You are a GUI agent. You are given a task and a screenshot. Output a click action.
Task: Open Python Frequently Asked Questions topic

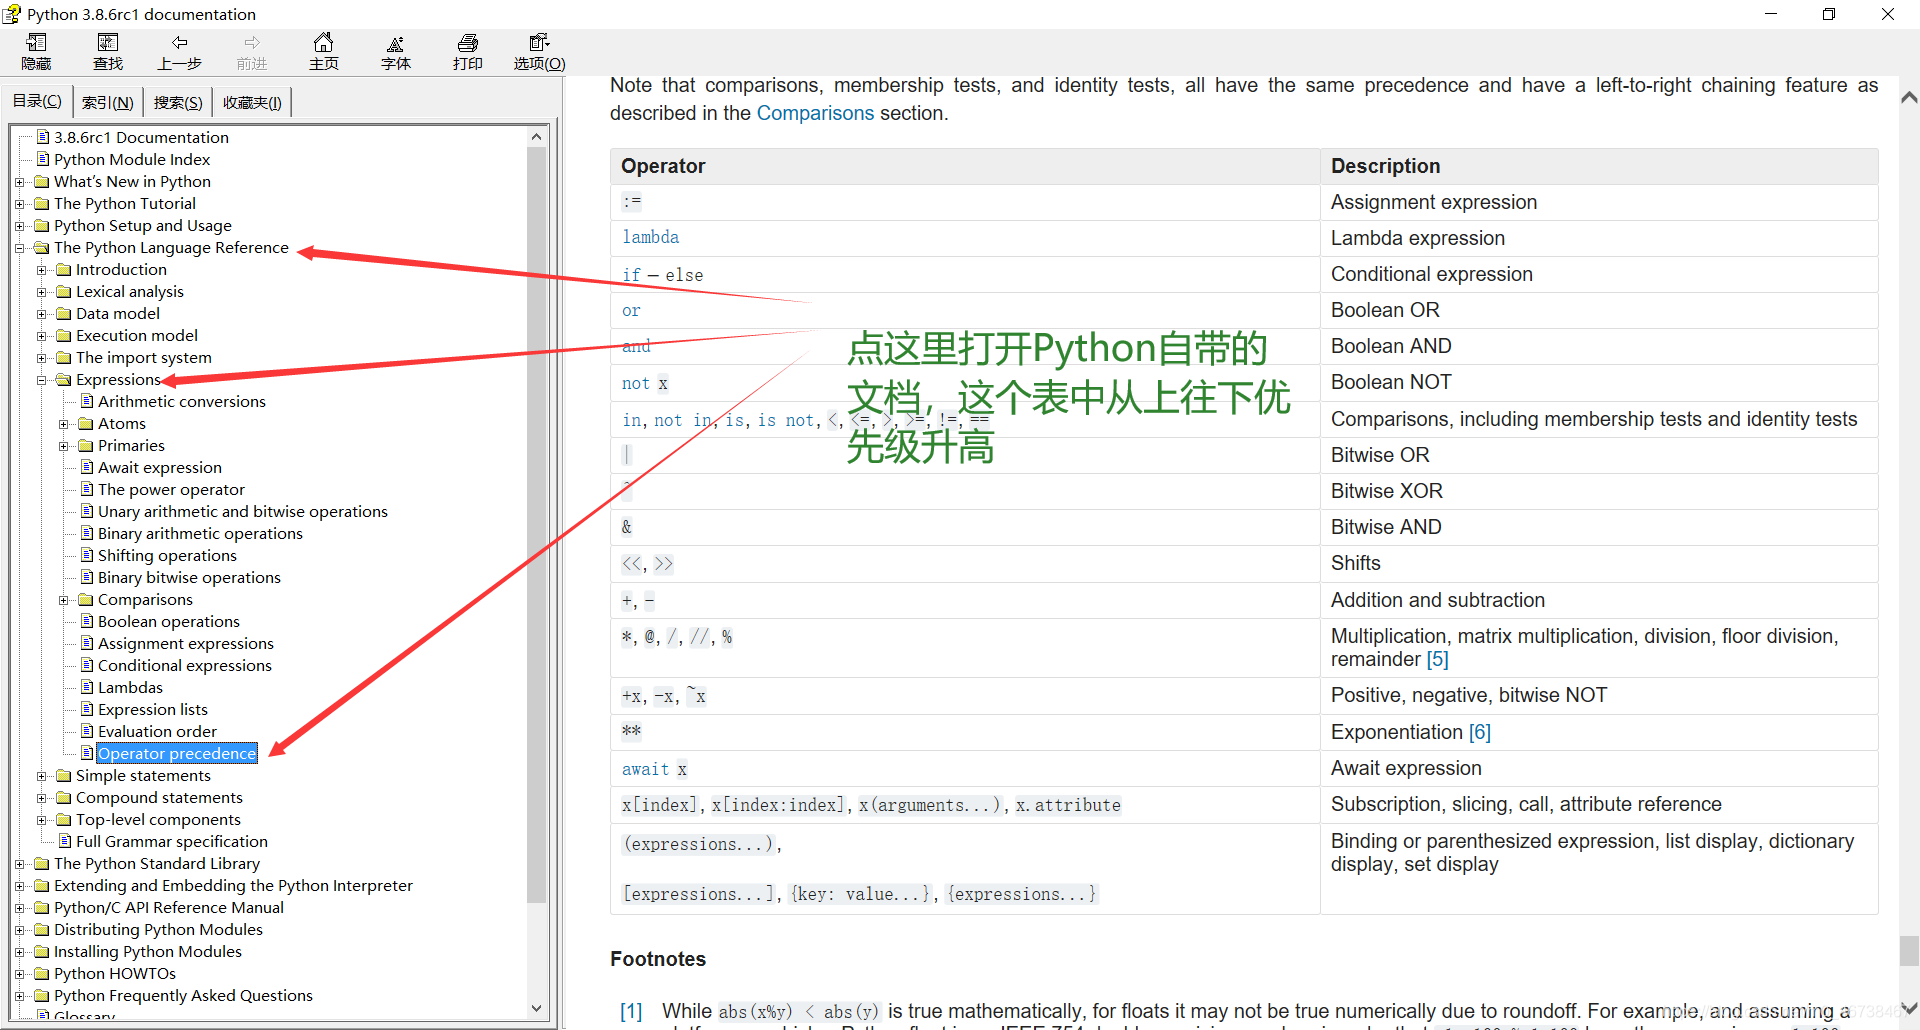(x=183, y=995)
